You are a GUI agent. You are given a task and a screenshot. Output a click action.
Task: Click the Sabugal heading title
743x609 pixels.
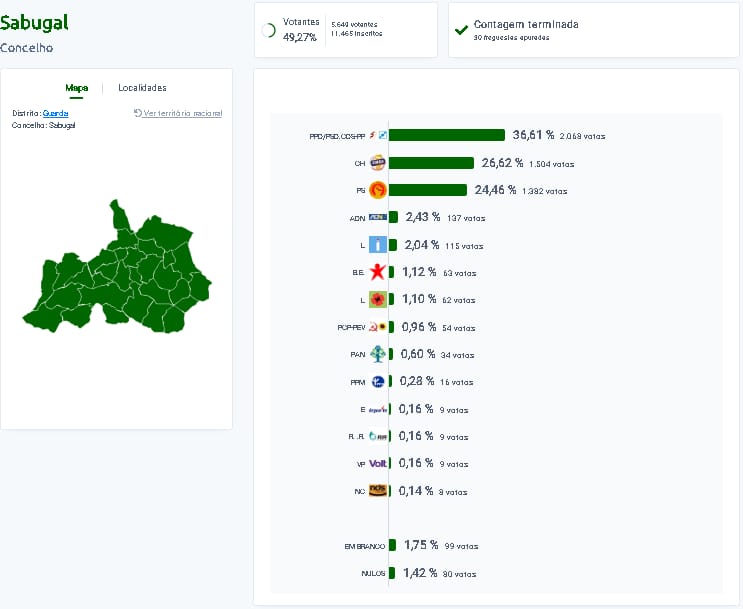point(34,23)
